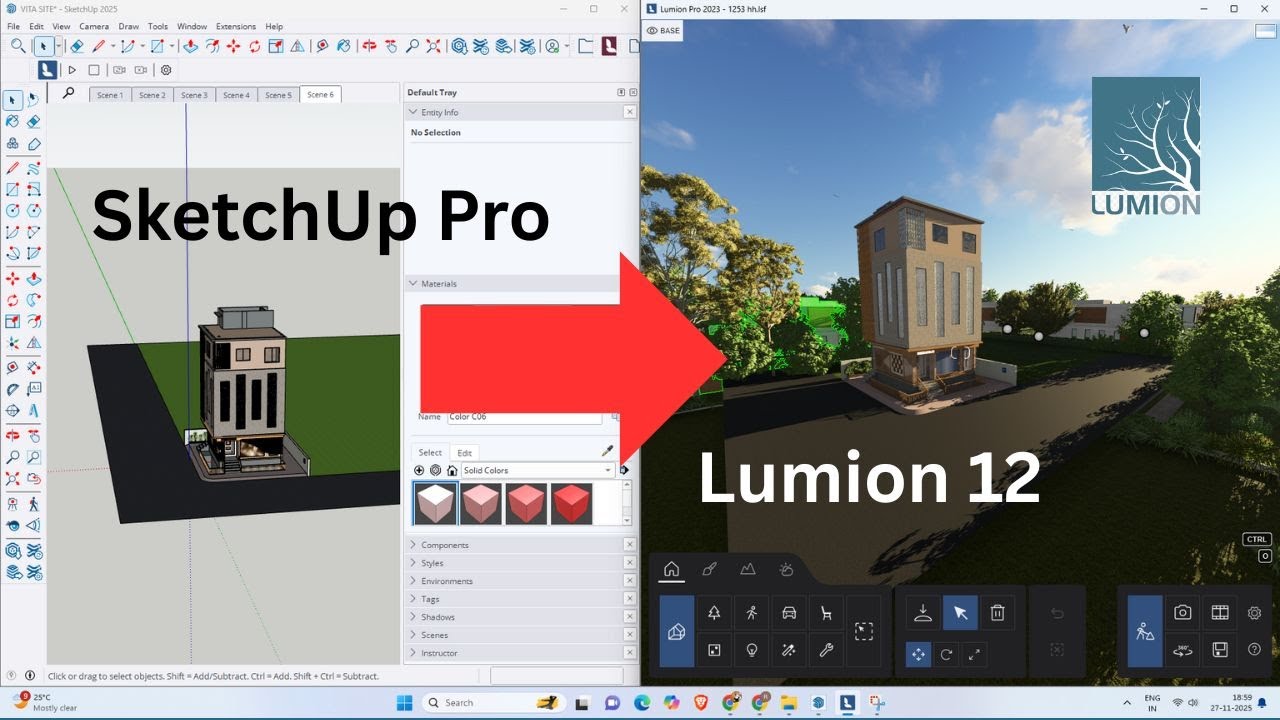Screen dimensions: 1280x720
Task: Open Lumion transport car category
Action: [x=789, y=613]
